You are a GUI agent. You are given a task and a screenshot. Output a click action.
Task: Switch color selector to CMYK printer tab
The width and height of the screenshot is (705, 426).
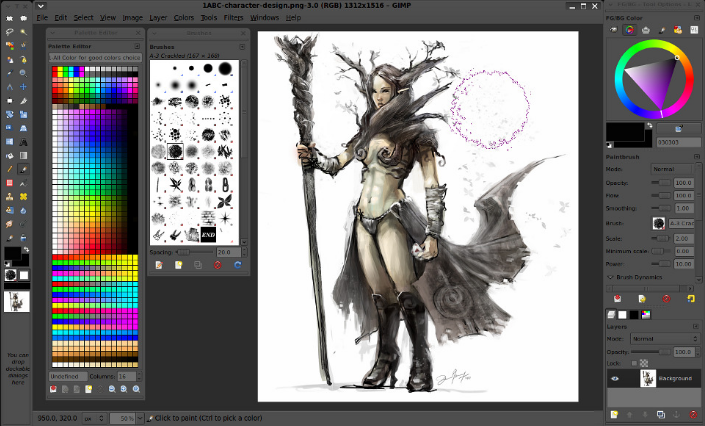pyautogui.click(x=646, y=30)
